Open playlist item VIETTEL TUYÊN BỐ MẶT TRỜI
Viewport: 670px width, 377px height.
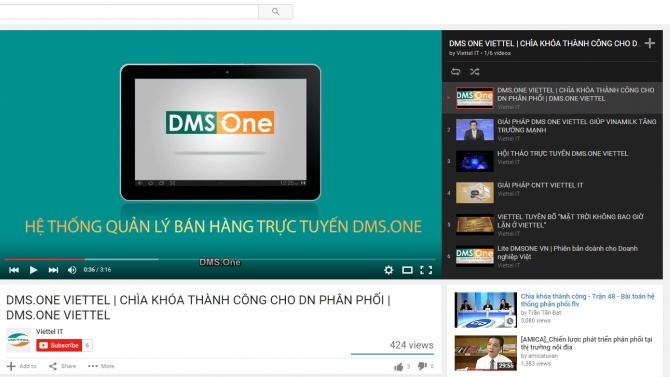point(570,221)
